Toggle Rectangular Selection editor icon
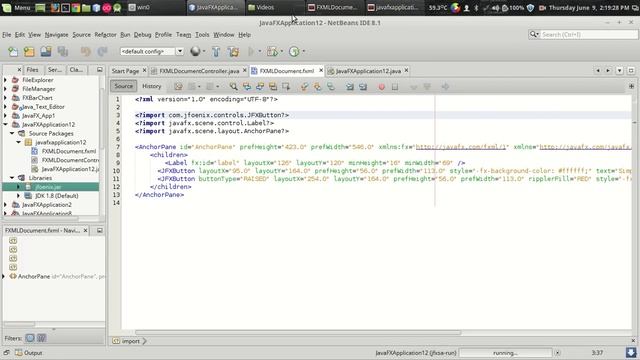Image resolution: width=640 pixels, height=360 pixels. pos(286,87)
